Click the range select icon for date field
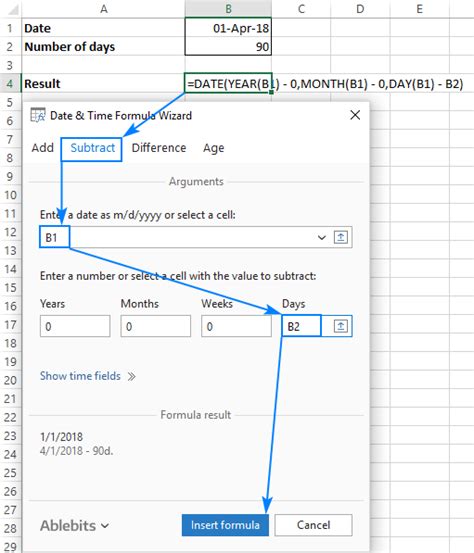The width and height of the screenshot is (474, 553). [x=340, y=237]
